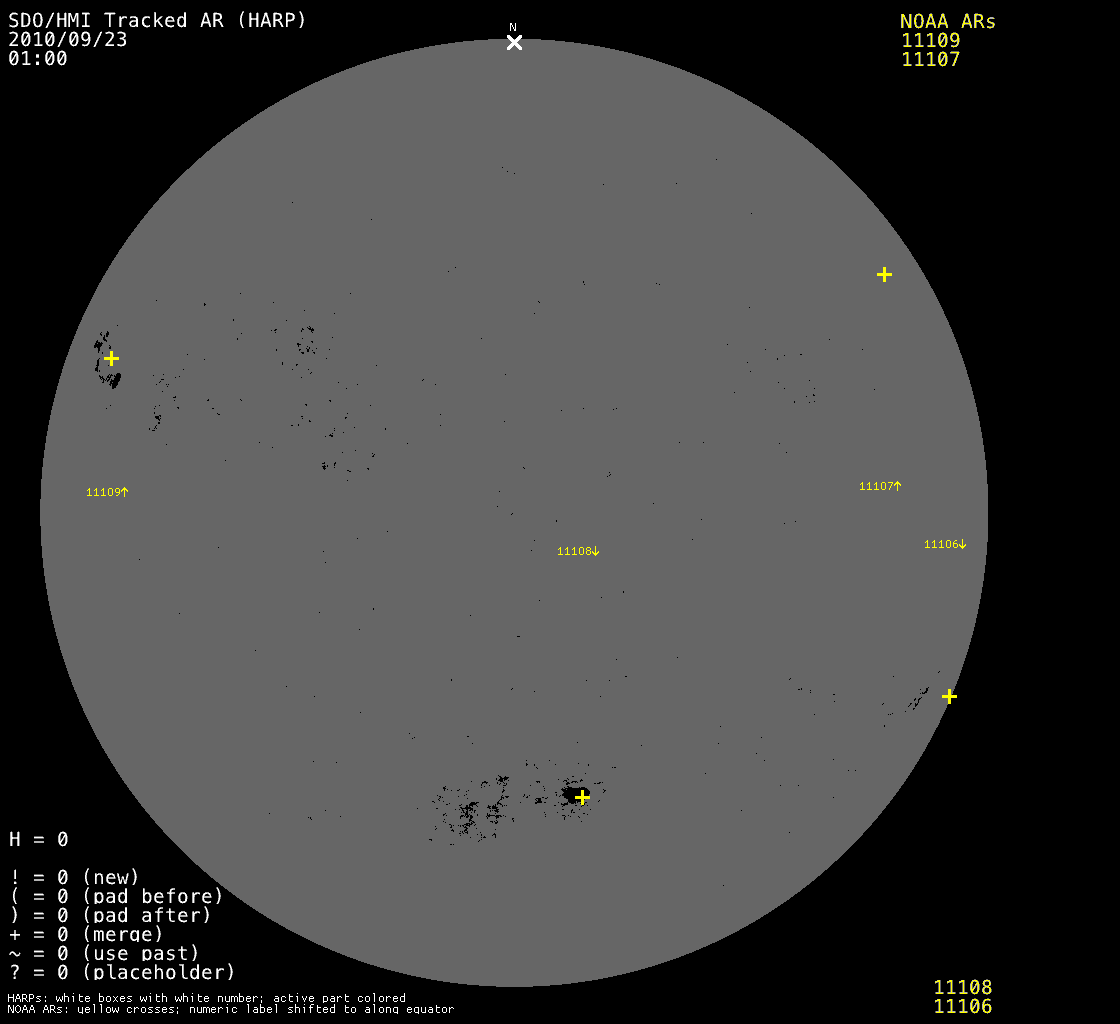Image resolution: width=1120 pixels, height=1024 pixels.
Task: Select the yellow cross for AR 11106 near limb
Action: coord(949,696)
